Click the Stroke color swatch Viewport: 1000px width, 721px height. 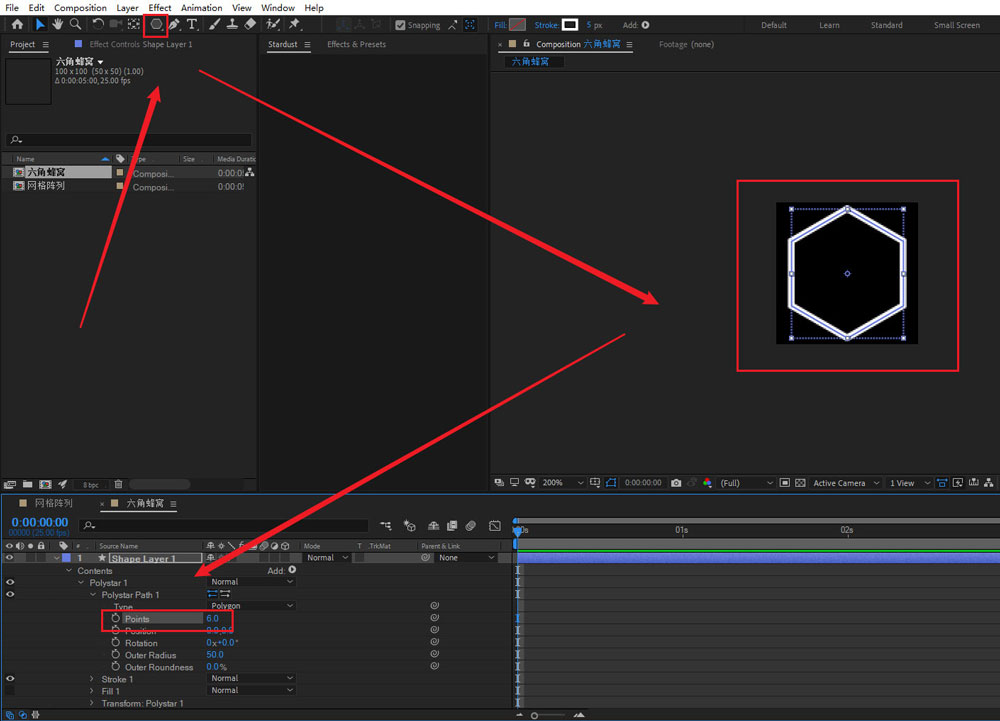[x=569, y=25]
